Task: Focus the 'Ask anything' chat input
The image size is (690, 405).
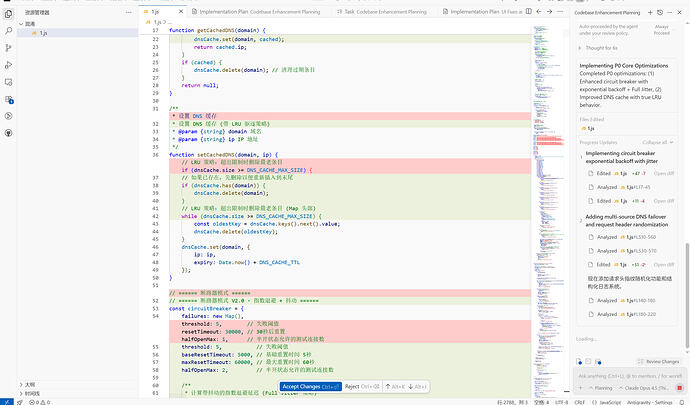Action: [x=630, y=376]
